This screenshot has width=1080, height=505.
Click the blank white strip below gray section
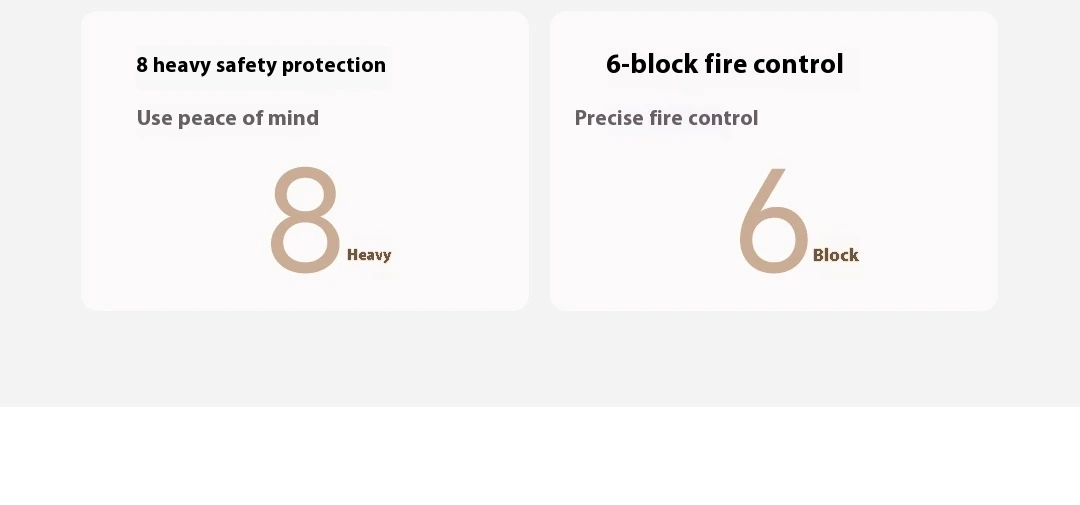tap(540, 455)
